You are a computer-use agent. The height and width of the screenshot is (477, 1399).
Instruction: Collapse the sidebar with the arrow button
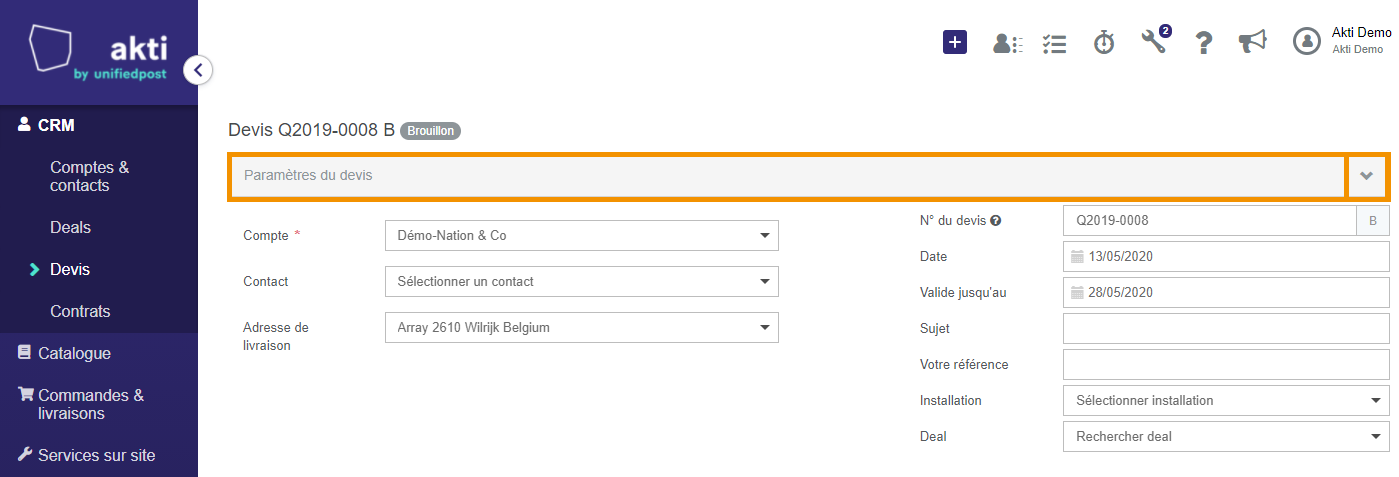[x=198, y=70]
